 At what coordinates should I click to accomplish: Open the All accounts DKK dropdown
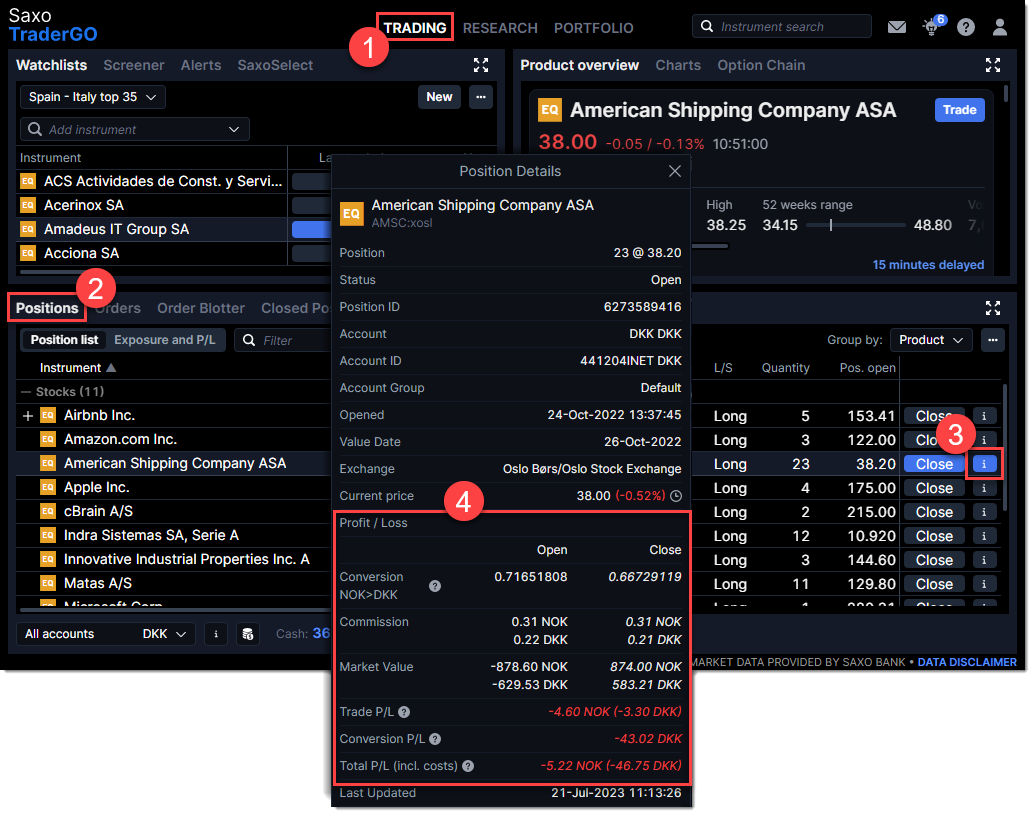(105, 634)
